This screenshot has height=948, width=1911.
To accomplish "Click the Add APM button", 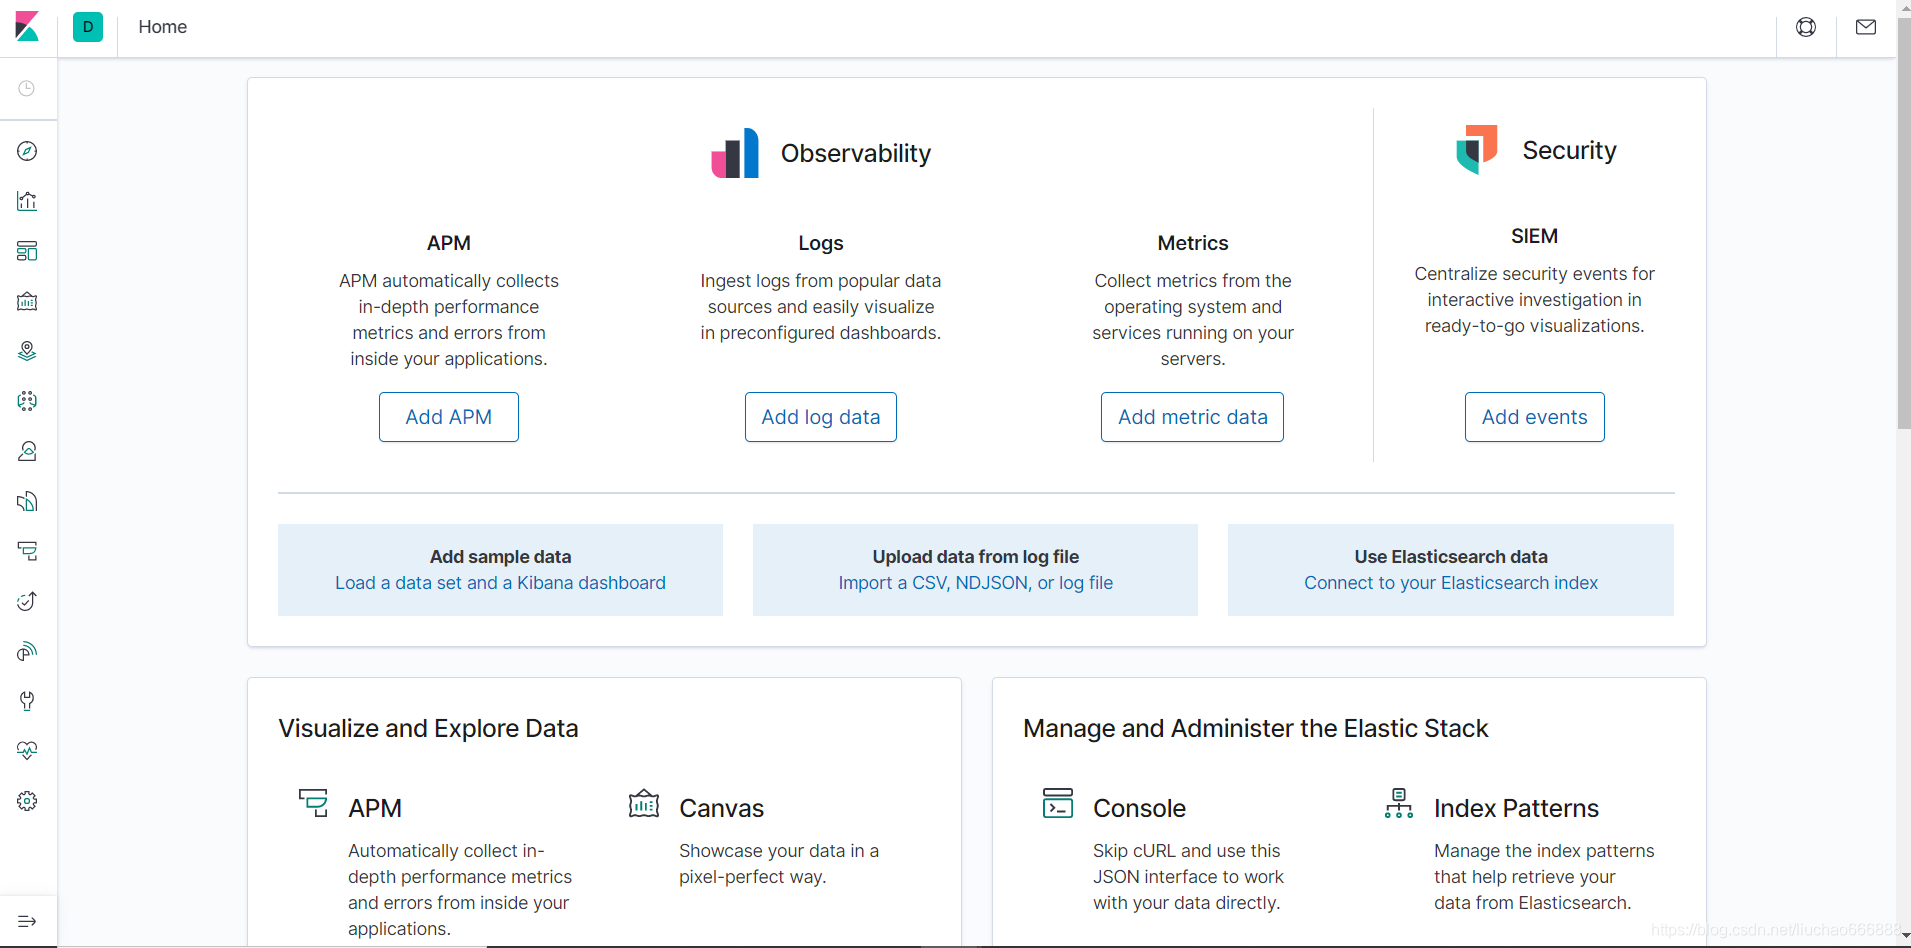I will [449, 417].
